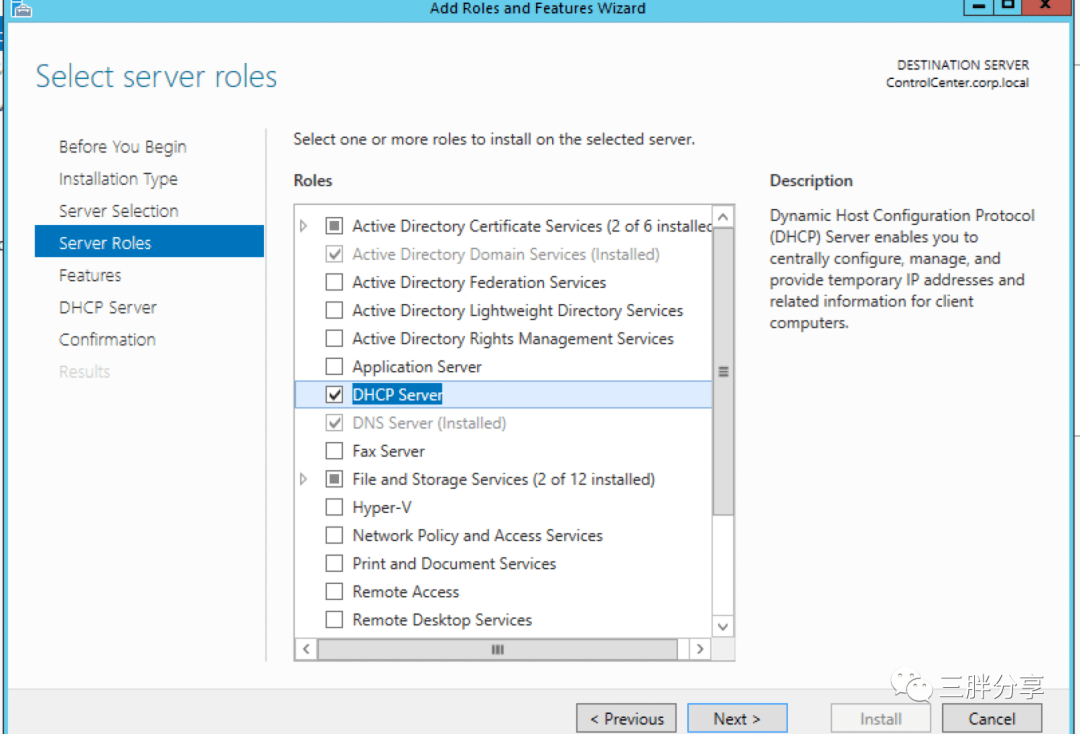Image resolution: width=1080 pixels, height=734 pixels.
Task: Select the DHCP Server step in the sidebar
Action: (107, 307)
